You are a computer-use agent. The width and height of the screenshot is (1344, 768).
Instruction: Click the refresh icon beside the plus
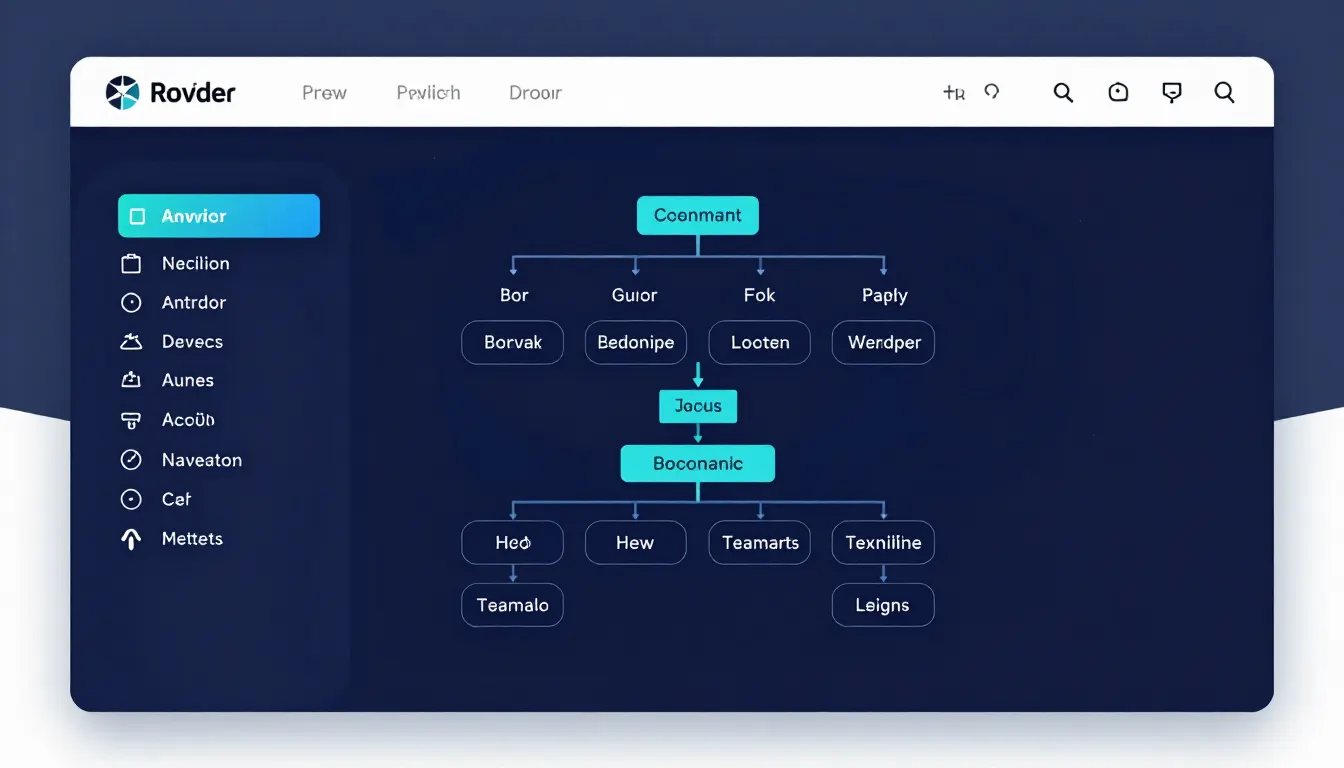point(992,91)
